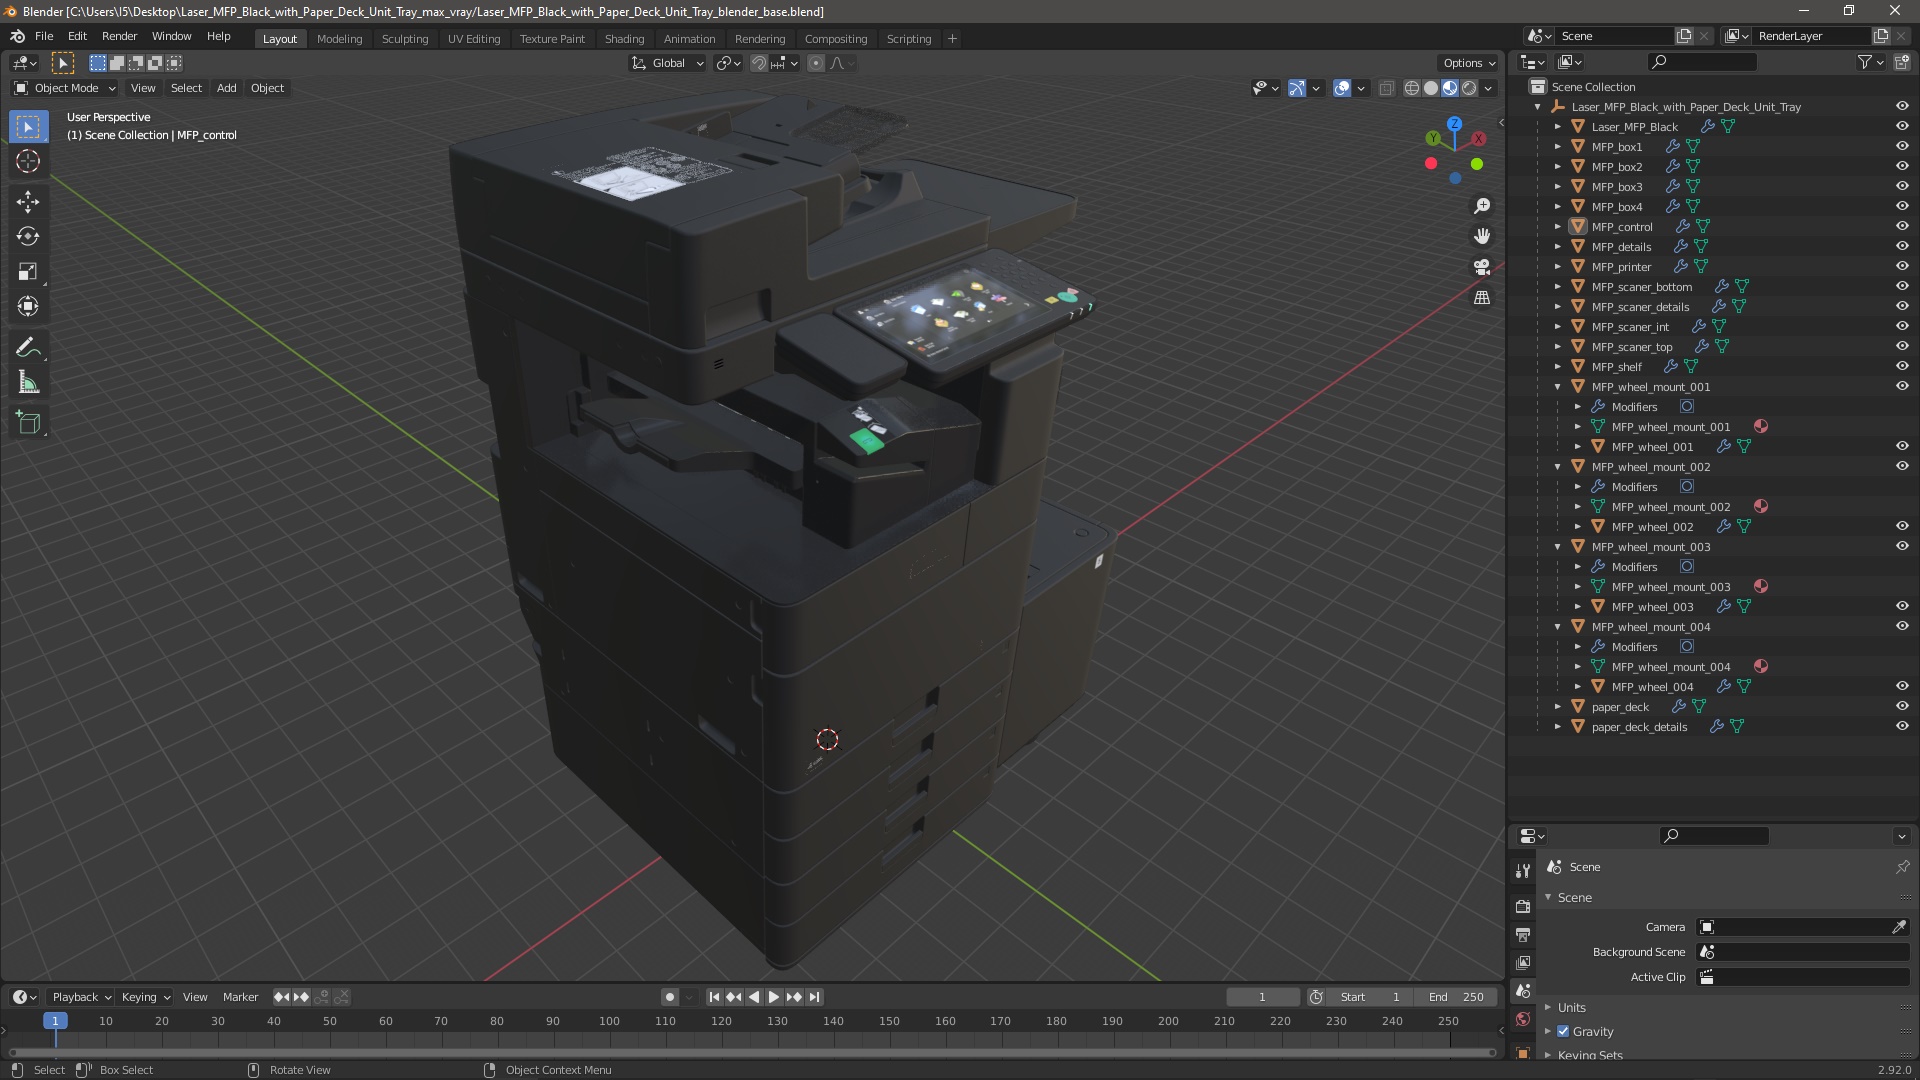This screenshot has width=1920, height=1080.
Task: Select the Measure tool
Action: 28,383
